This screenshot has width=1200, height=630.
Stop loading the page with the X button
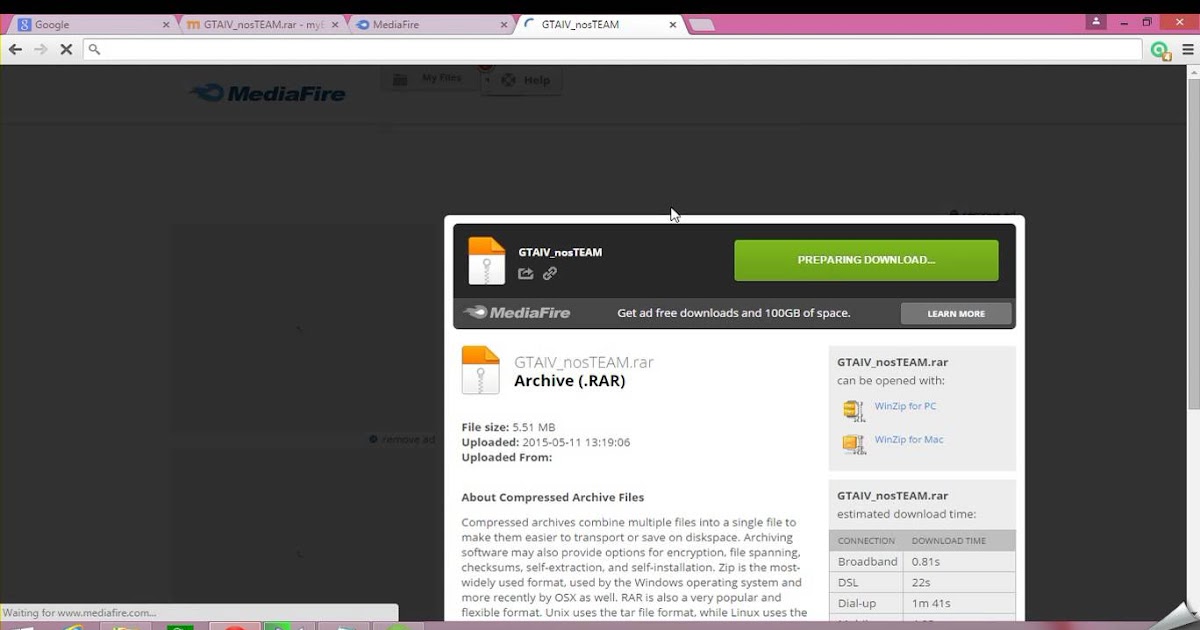[66, 48]
